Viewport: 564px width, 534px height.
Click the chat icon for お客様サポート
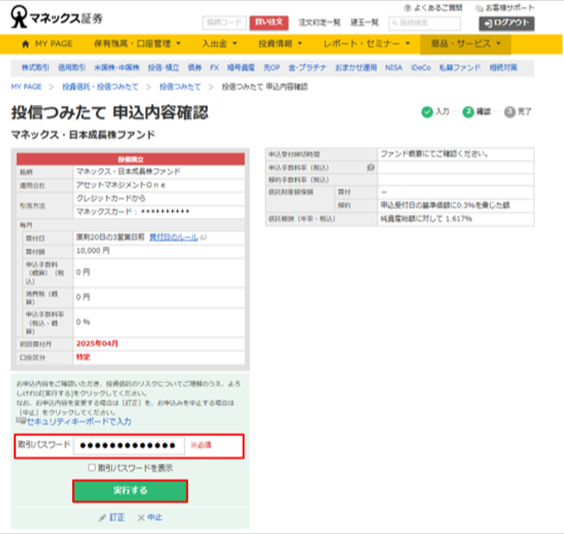[479, 8]
